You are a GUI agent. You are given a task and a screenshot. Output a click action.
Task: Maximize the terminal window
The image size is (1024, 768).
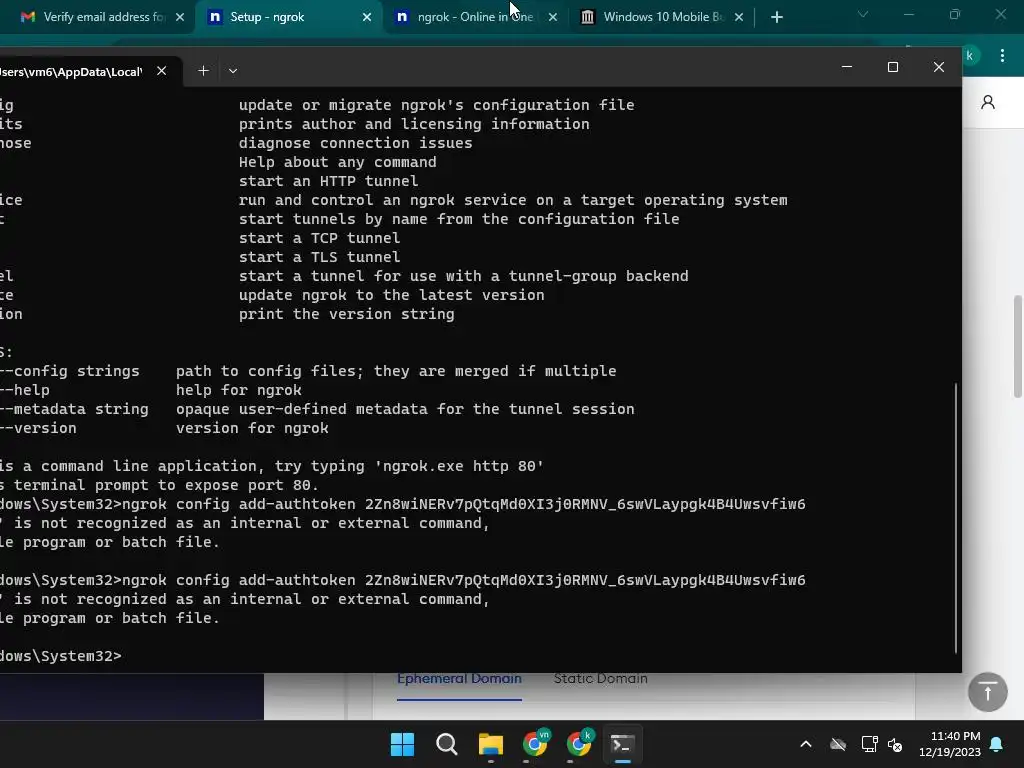click(x=893, y=67)
